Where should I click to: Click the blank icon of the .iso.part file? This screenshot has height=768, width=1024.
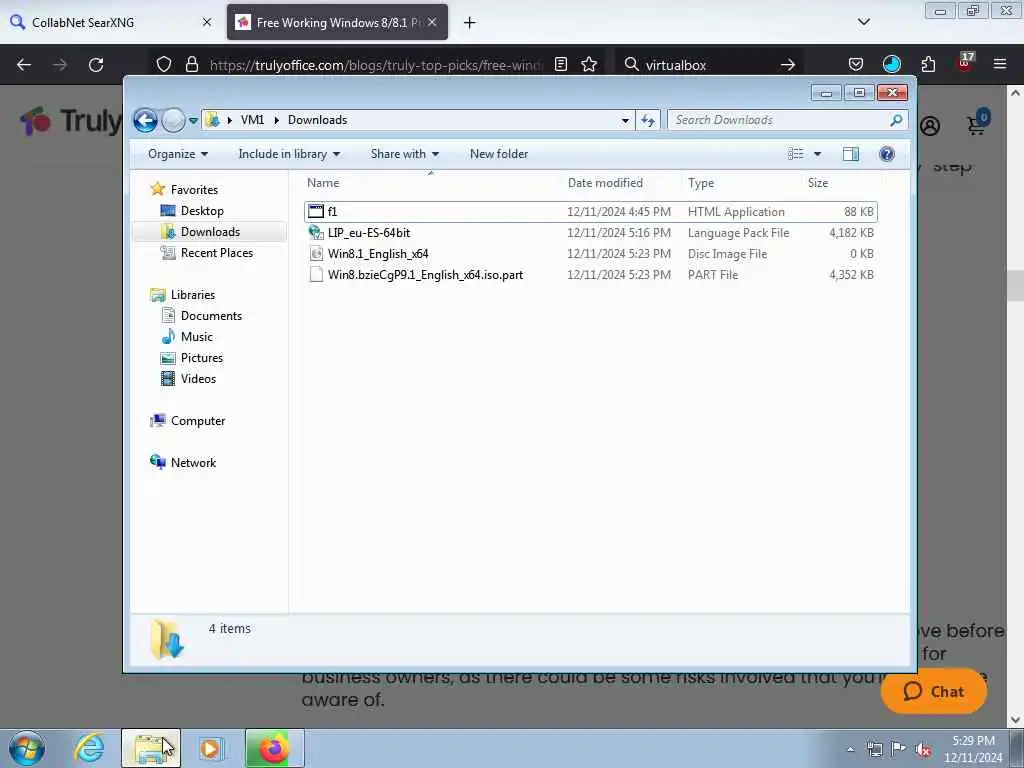(x=316, y=275)
